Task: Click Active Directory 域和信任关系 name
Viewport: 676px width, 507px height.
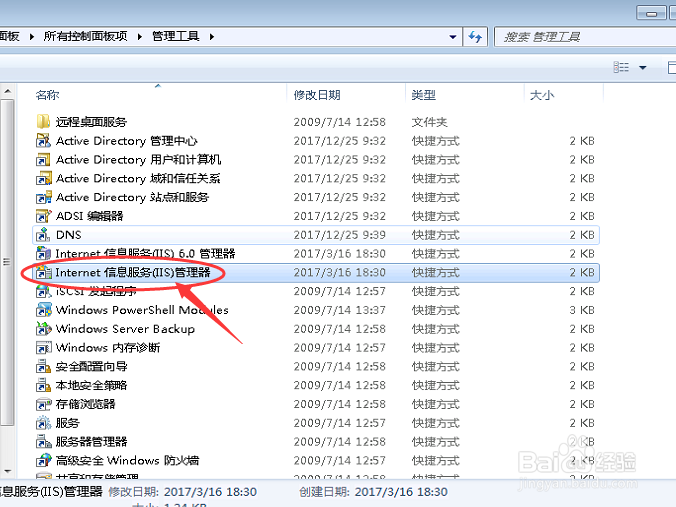Action: [x=138, y=178]
